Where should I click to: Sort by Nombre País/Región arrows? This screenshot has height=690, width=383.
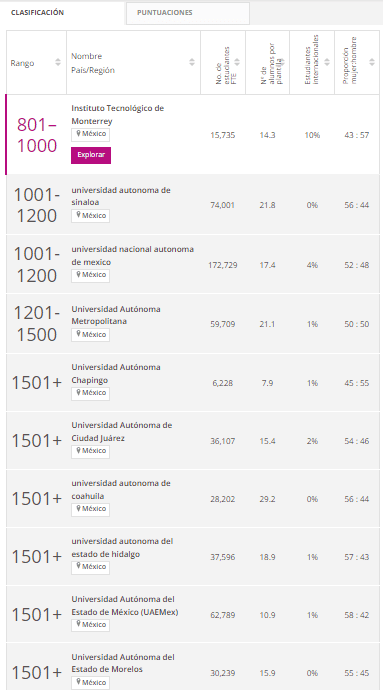(192, 62)
